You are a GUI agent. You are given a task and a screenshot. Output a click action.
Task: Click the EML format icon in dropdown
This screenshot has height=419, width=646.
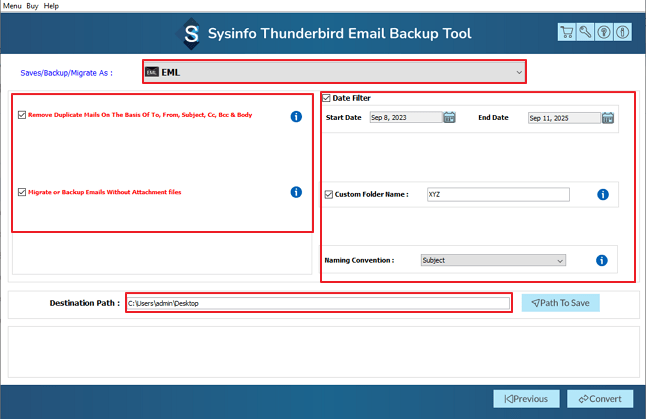[152, 72]
